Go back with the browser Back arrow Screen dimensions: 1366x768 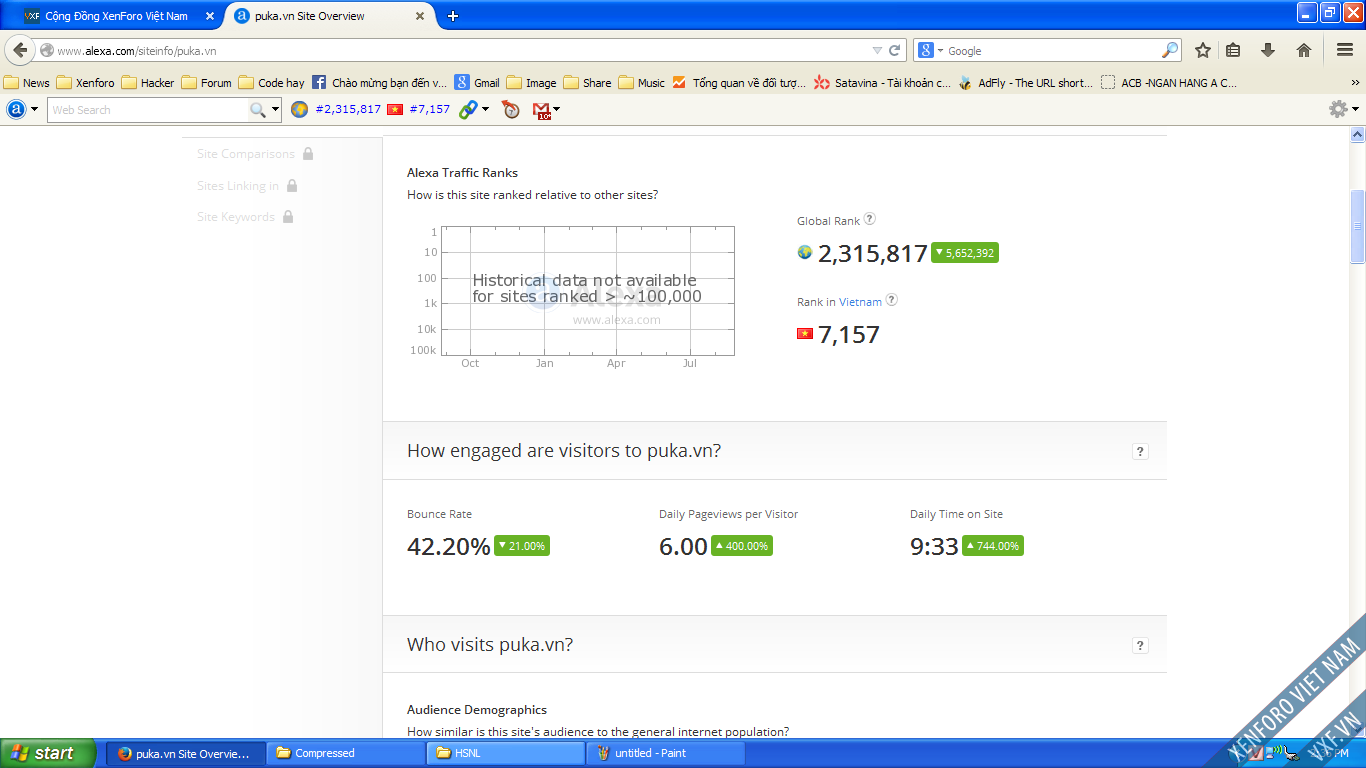tap(20, 50)
